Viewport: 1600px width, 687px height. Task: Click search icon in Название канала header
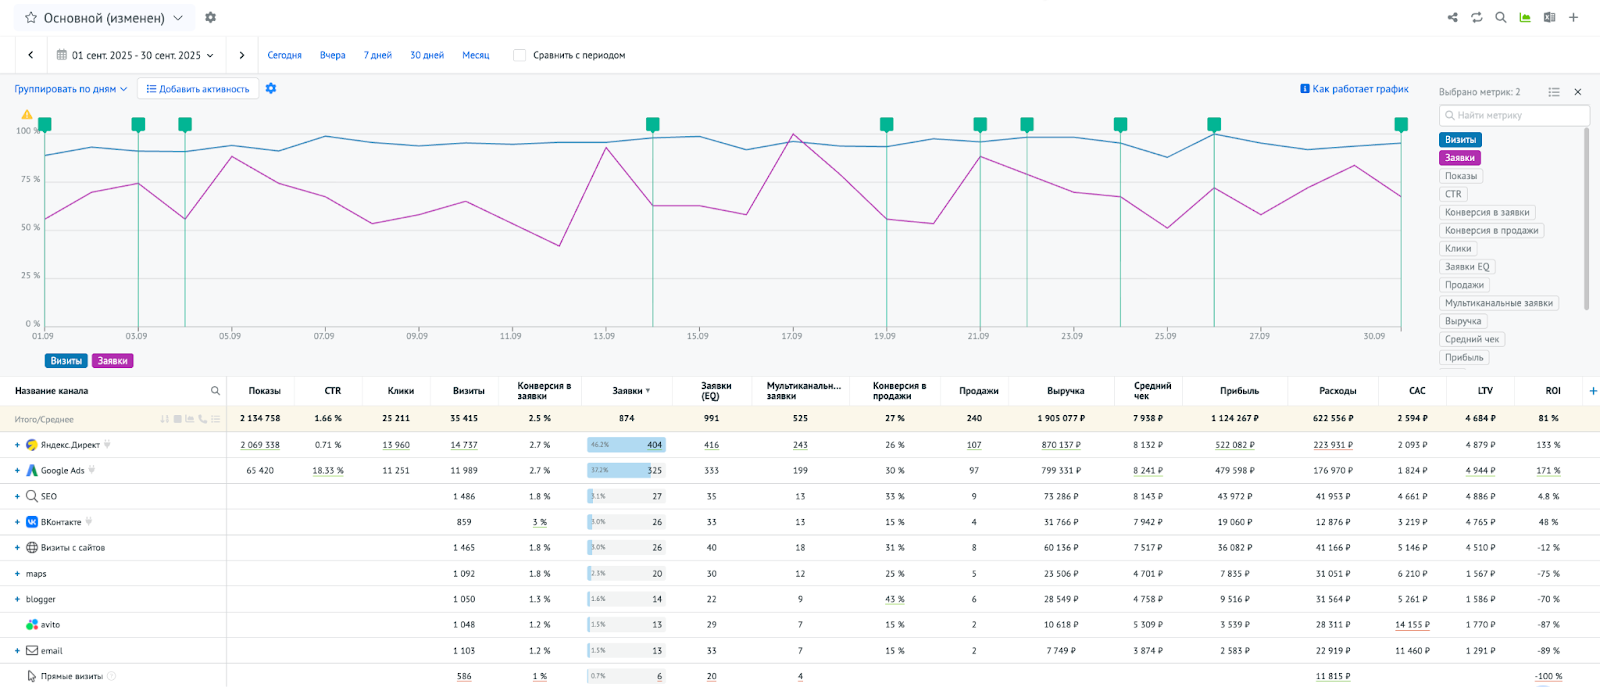[215, 391]
